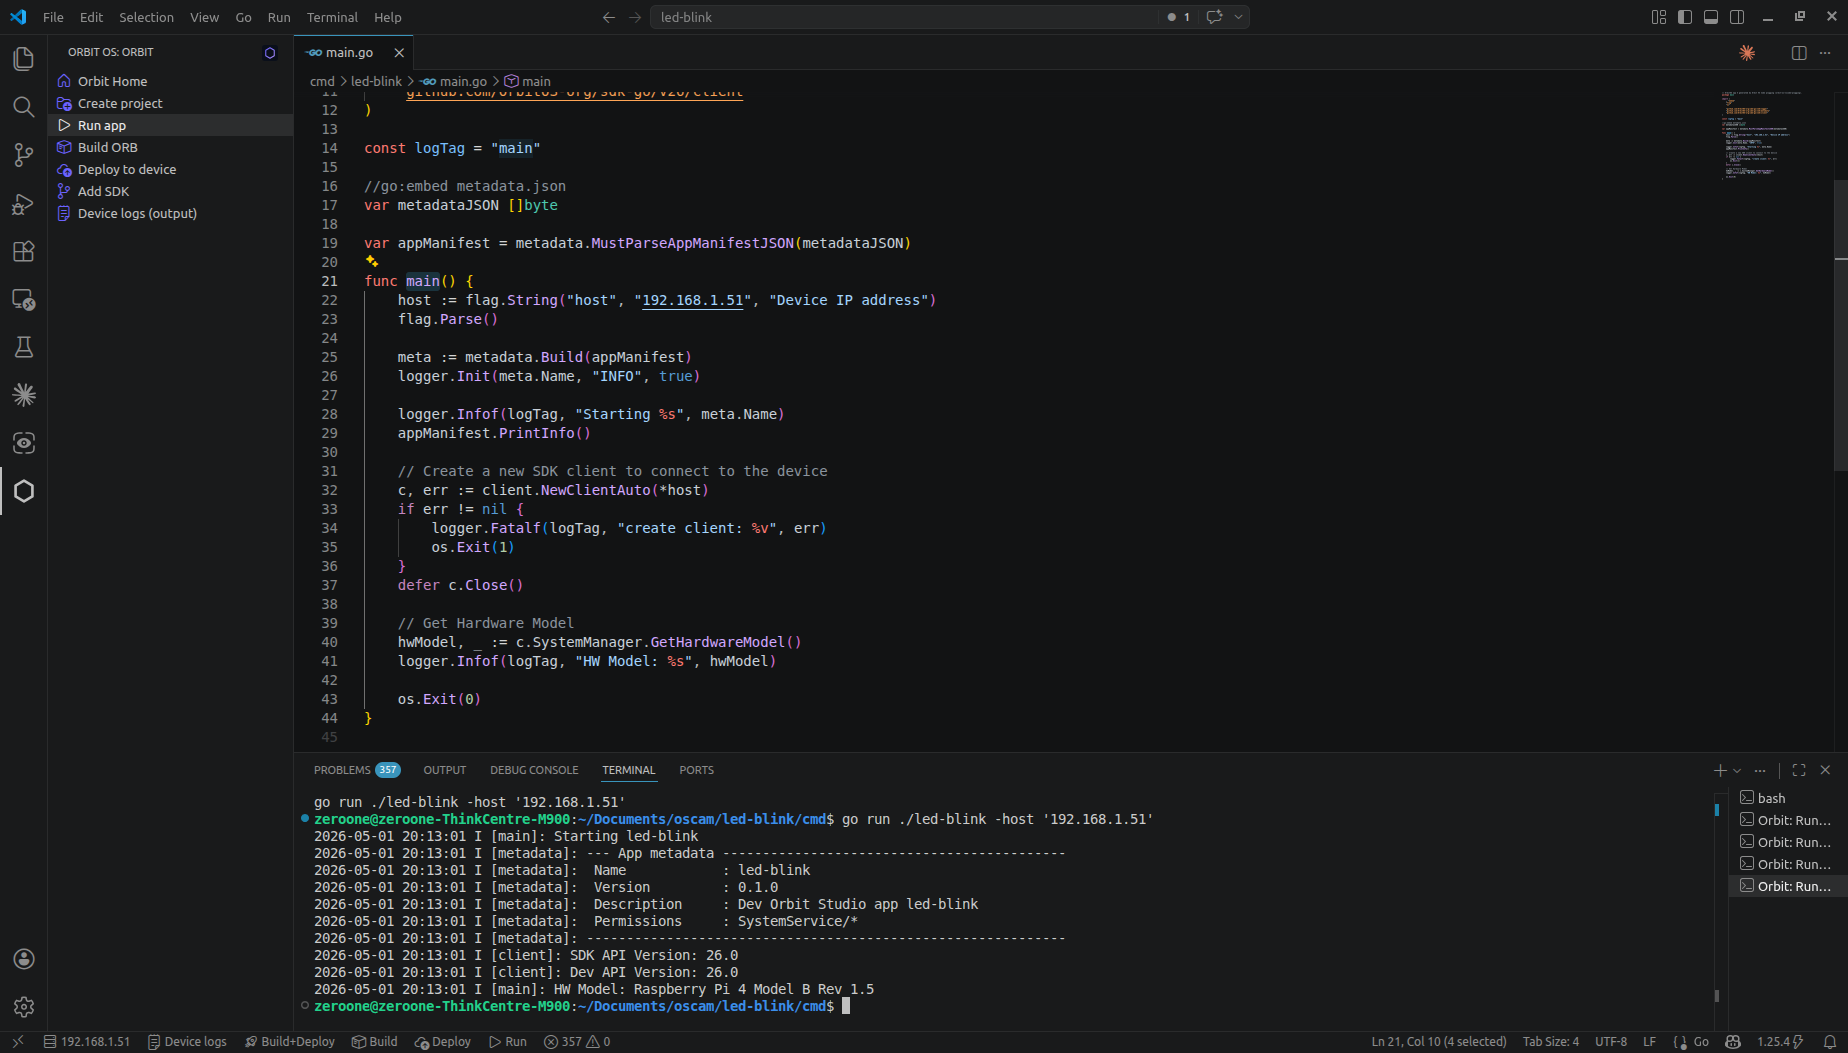Click the orange starburst editor action icon
This screenshot has width=1848, height=1053.
click(x=1747, y=53)
